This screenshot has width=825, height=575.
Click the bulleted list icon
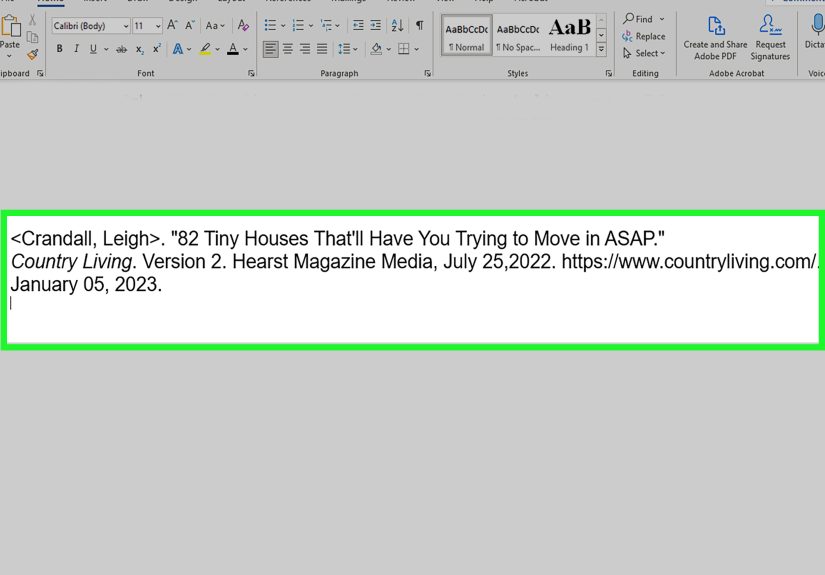point(270,25)
